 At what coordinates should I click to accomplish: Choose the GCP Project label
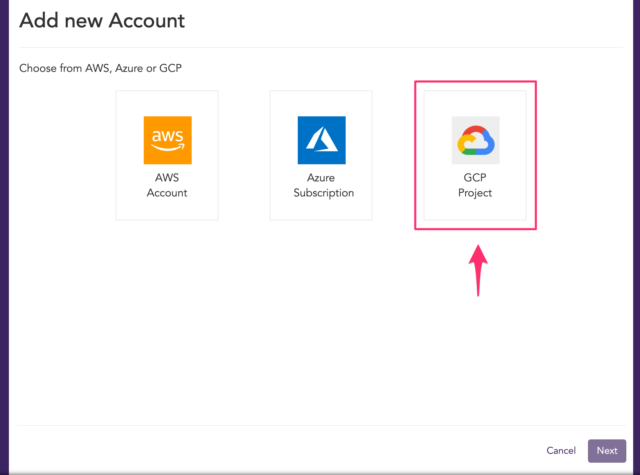475,185
